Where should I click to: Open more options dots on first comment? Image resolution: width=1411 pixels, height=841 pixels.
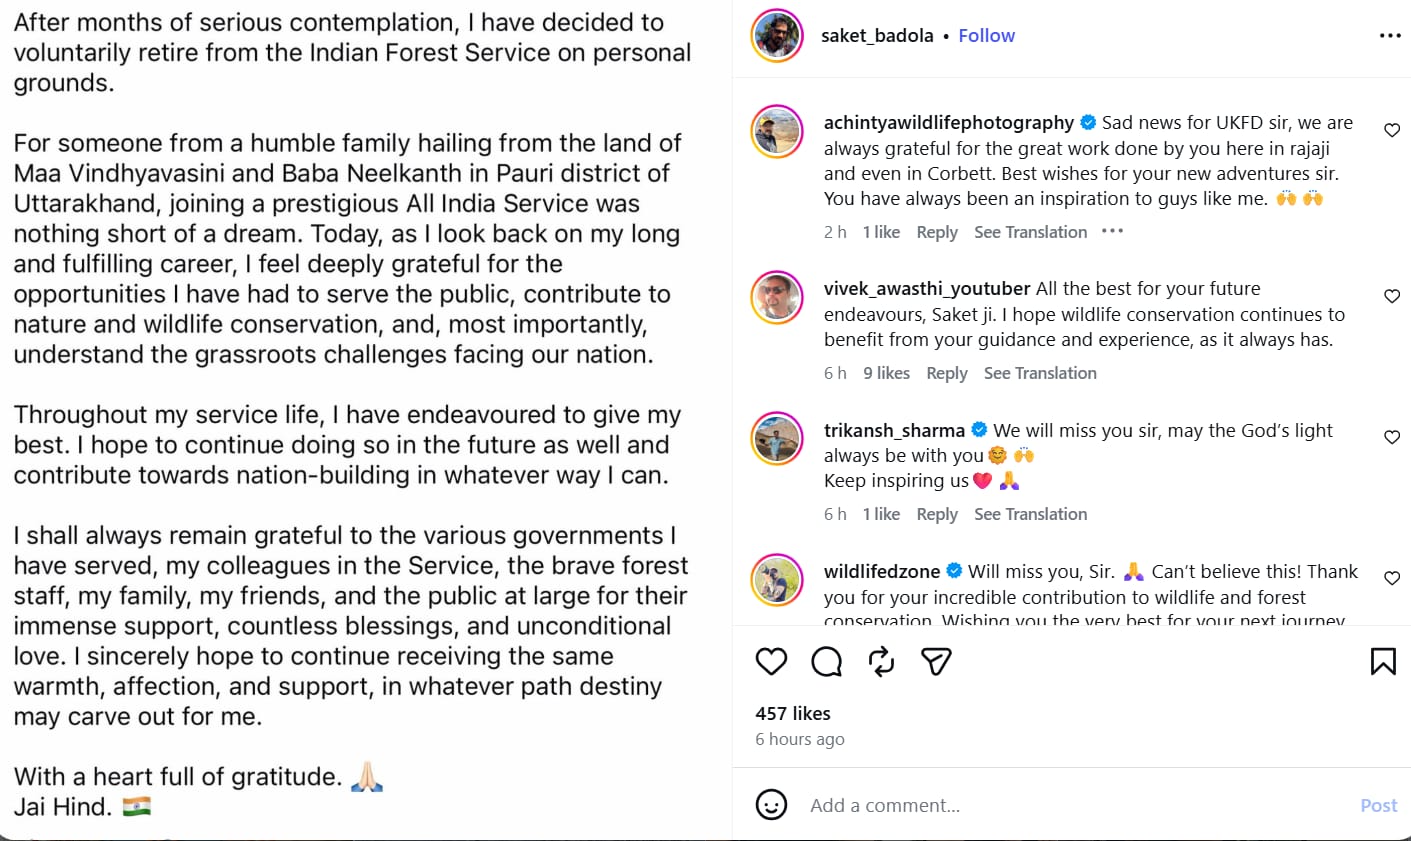tap(1112, 231)
